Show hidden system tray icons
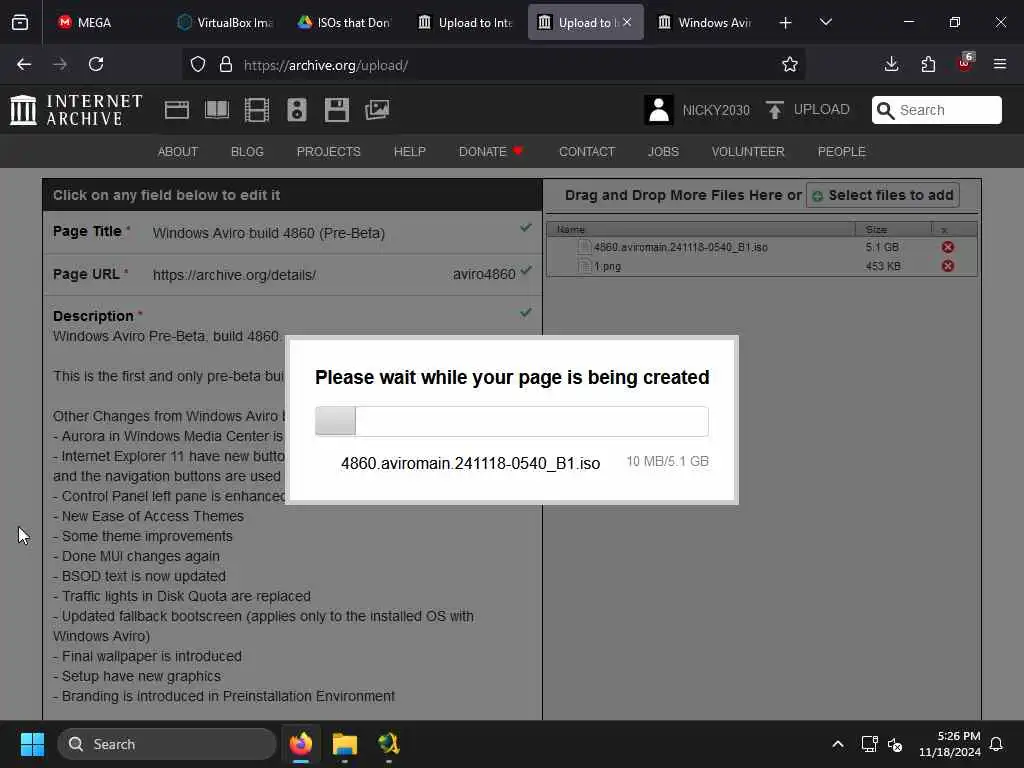The height and width of the screenshot is (768, 1024). 838,744
